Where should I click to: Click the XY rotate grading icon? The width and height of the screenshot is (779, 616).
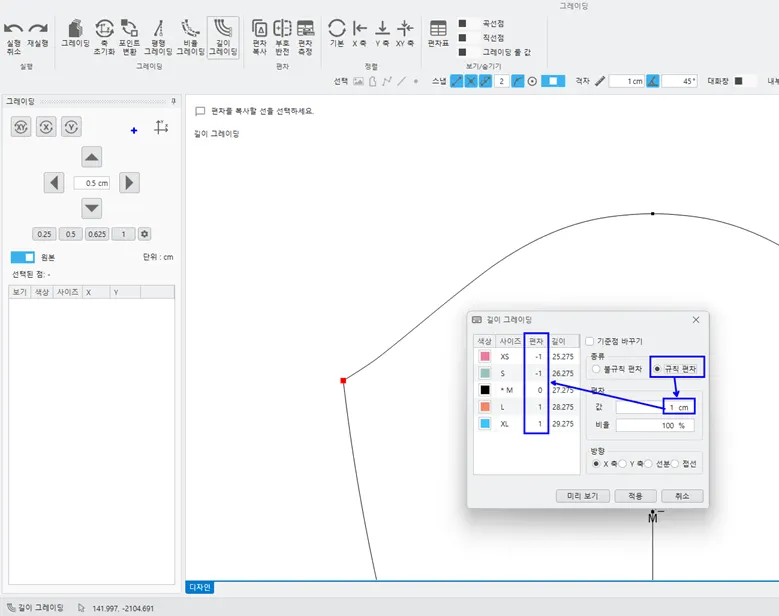[21, 126]
